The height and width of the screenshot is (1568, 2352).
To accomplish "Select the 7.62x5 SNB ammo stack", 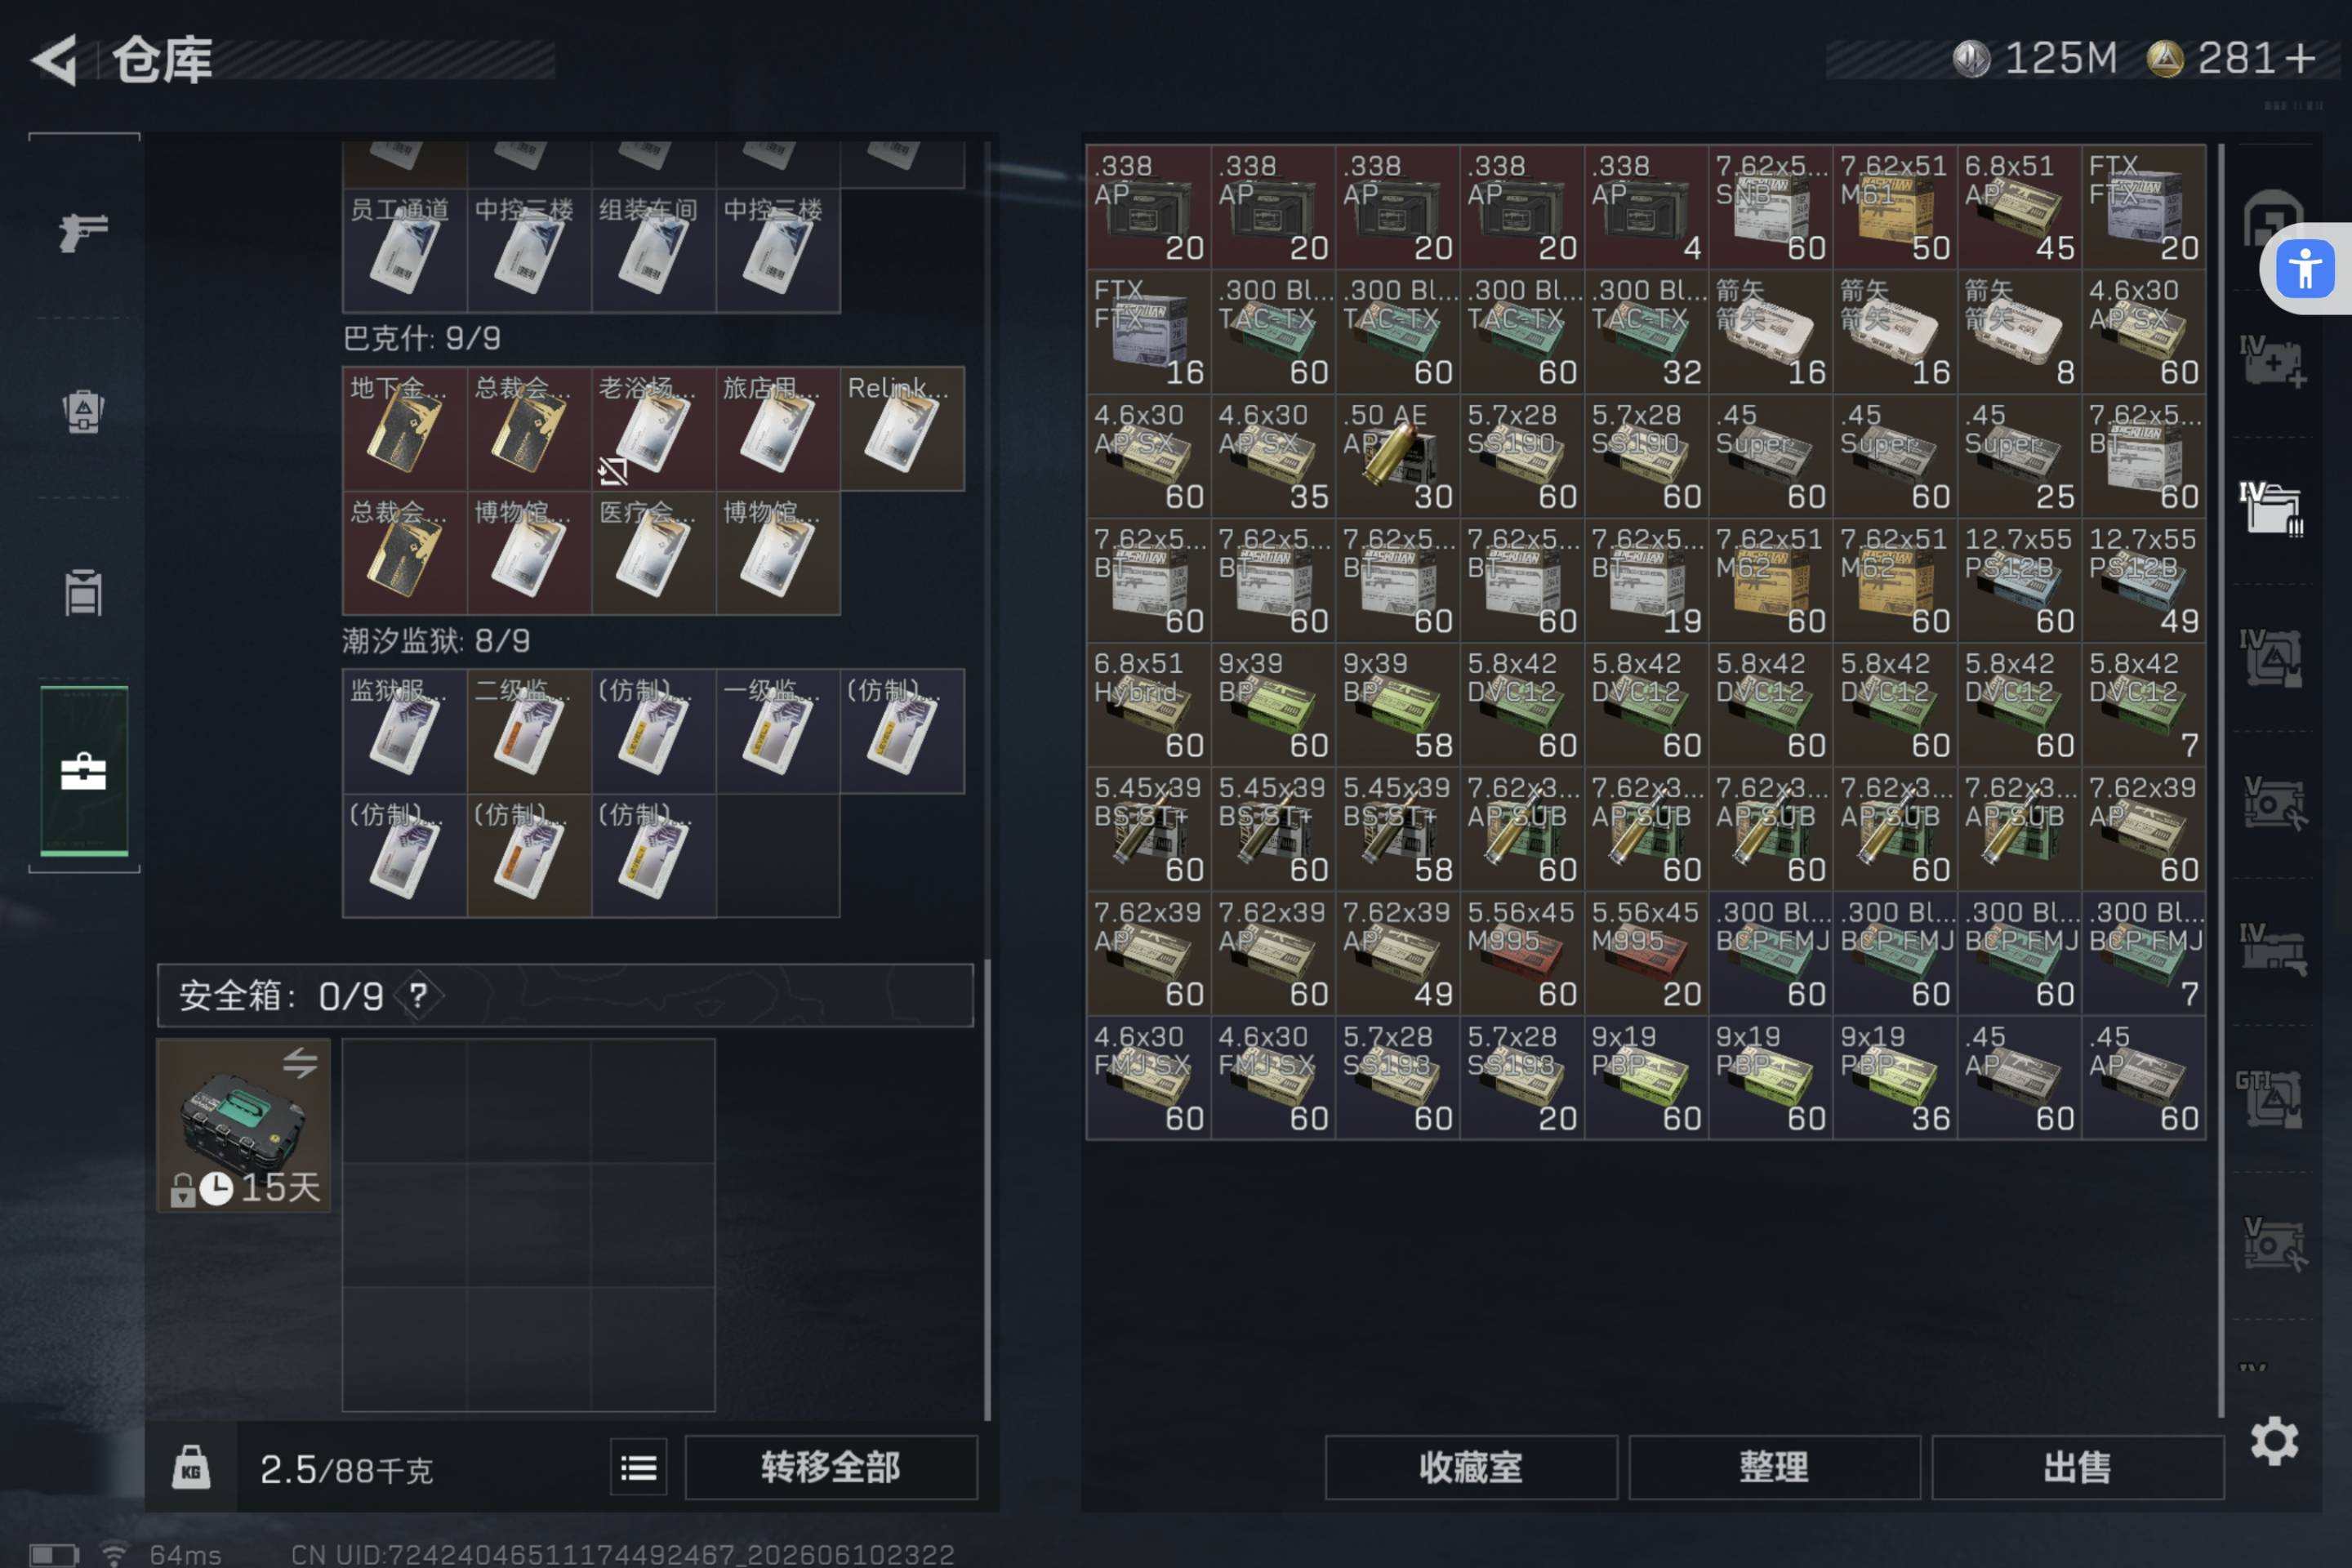I will (1771, 207).
